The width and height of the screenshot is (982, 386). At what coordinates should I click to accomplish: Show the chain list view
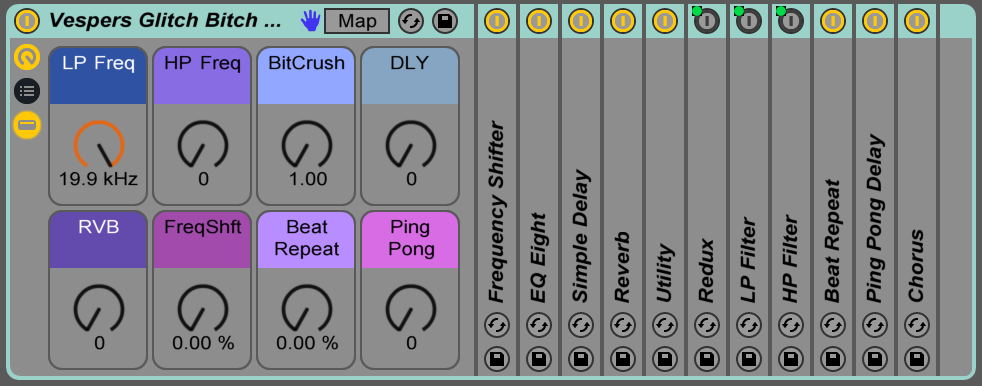(27, 91)
